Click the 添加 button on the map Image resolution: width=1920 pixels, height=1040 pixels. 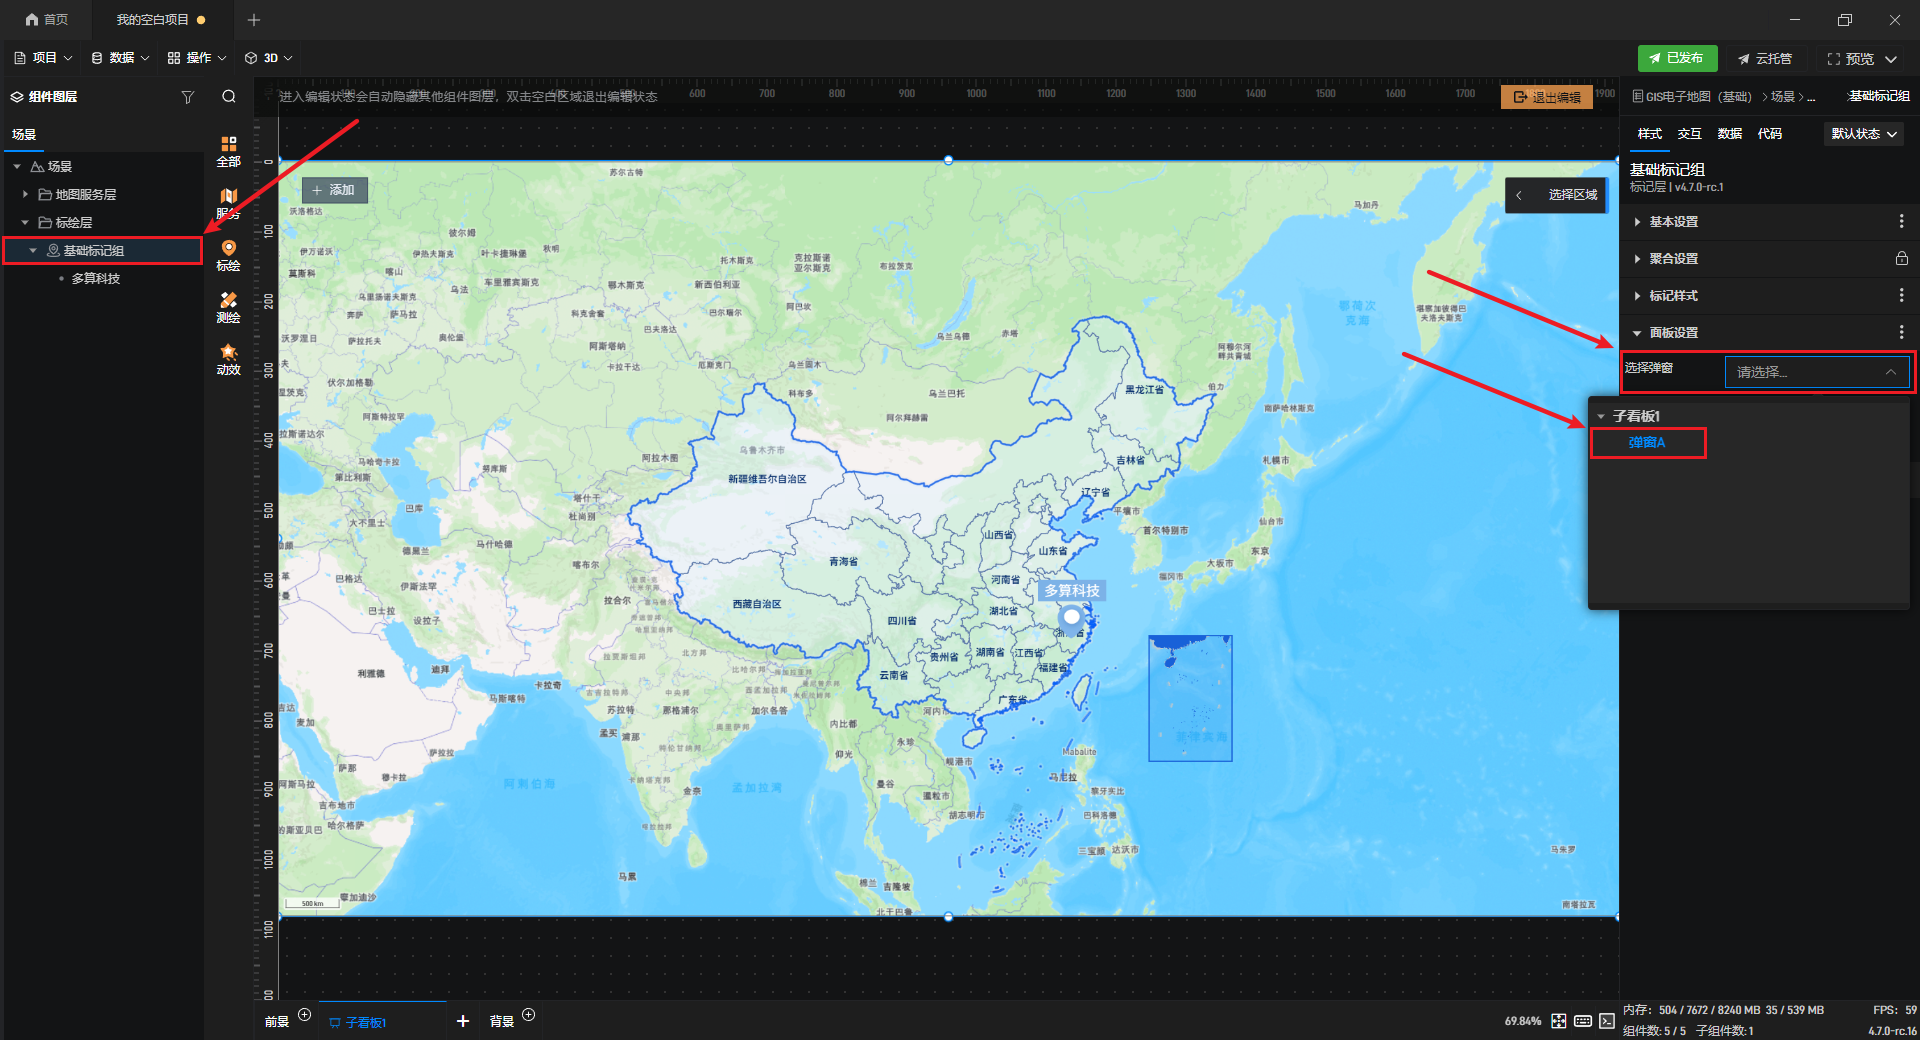[x=334, y=190]
